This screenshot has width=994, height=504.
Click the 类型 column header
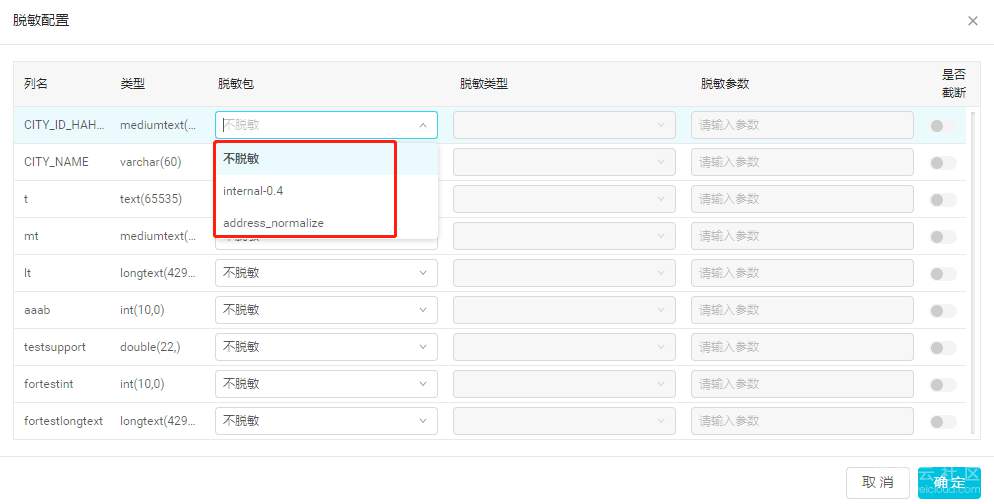click(x=132, y=84)
